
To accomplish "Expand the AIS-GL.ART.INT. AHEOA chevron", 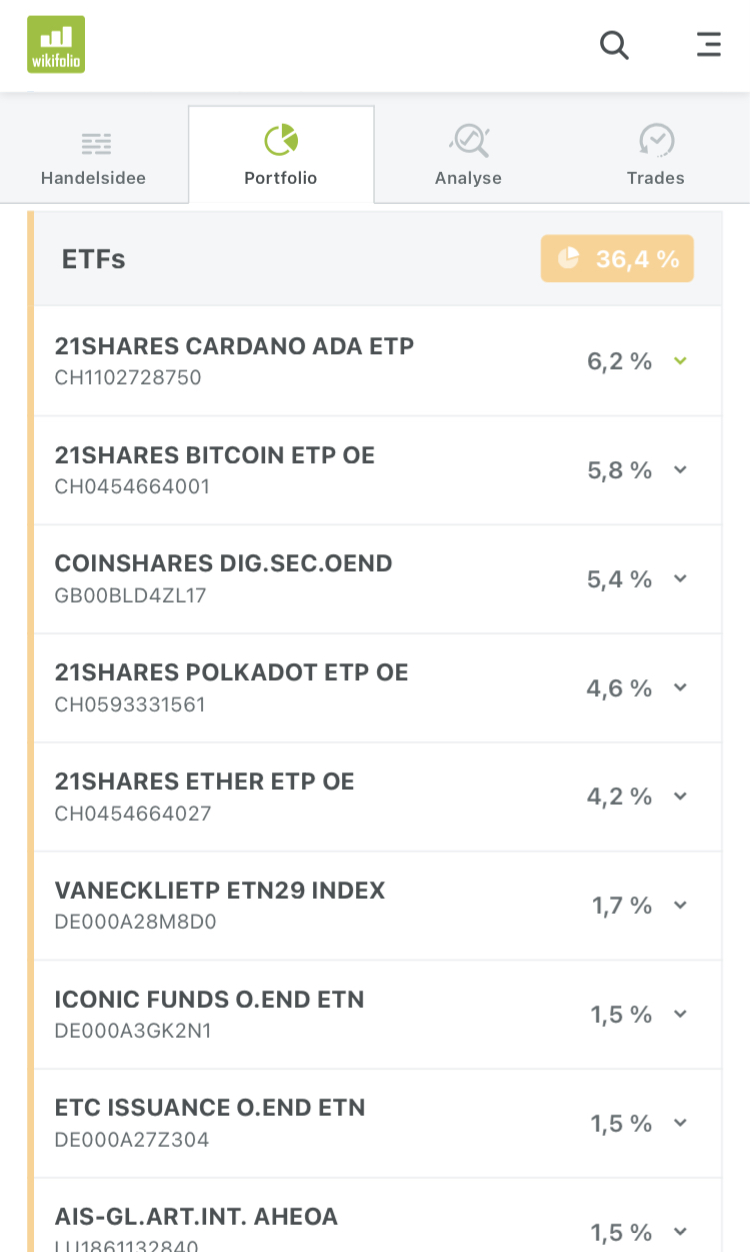I will pos(681,1232).
